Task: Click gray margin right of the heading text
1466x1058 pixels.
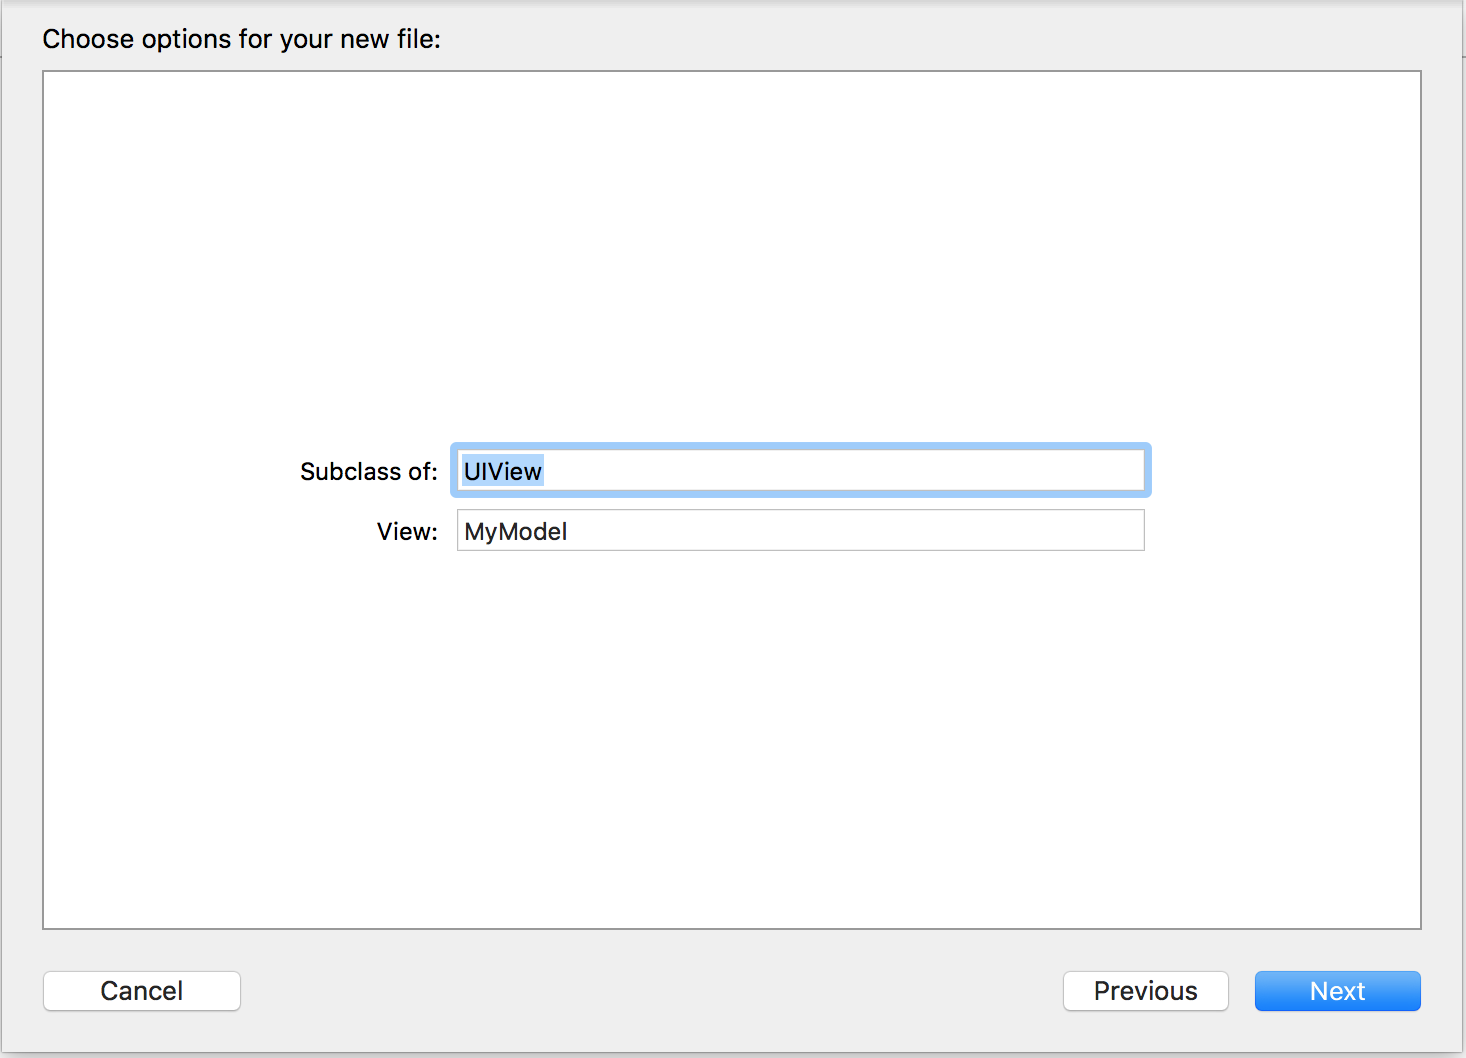Action: [900, 39]
